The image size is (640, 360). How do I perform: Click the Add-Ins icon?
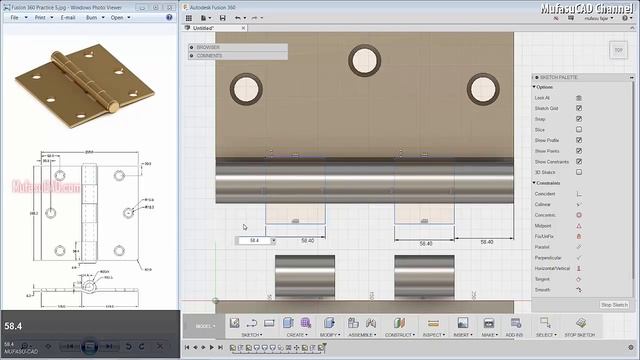click(x=516, y=323)
